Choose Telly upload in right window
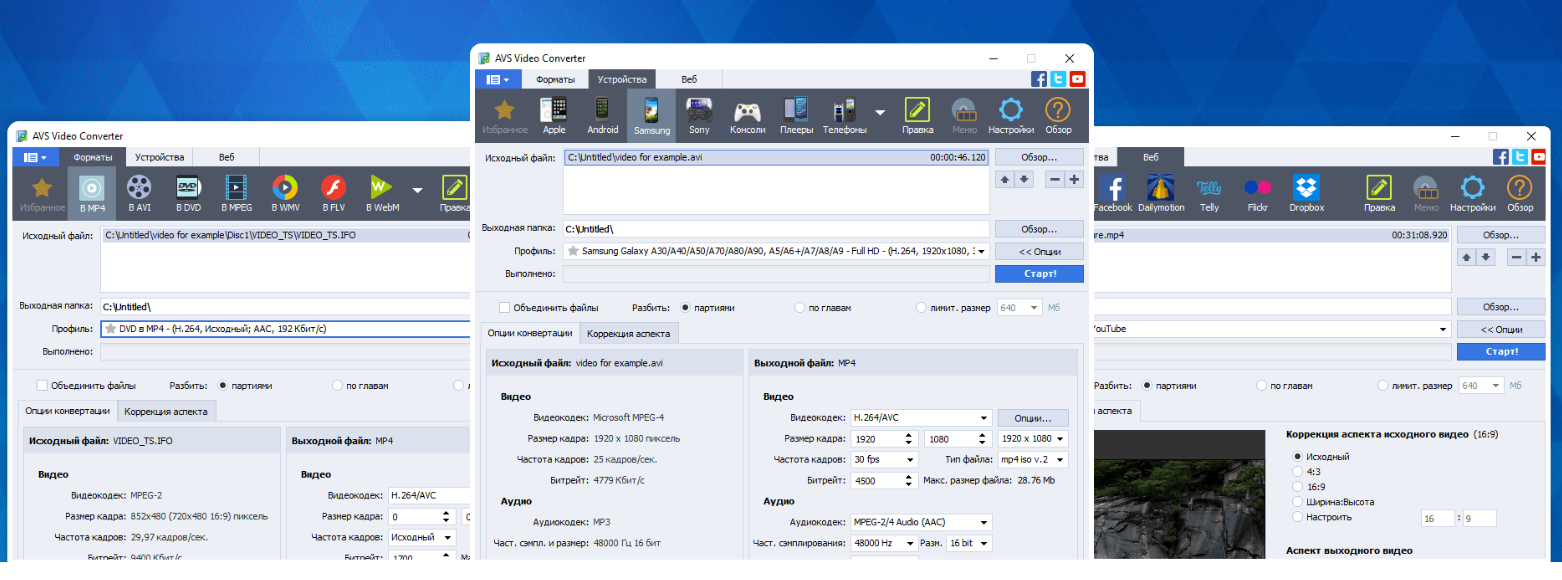This screenshot has height=580, width=1562. tap(1209, 193)
